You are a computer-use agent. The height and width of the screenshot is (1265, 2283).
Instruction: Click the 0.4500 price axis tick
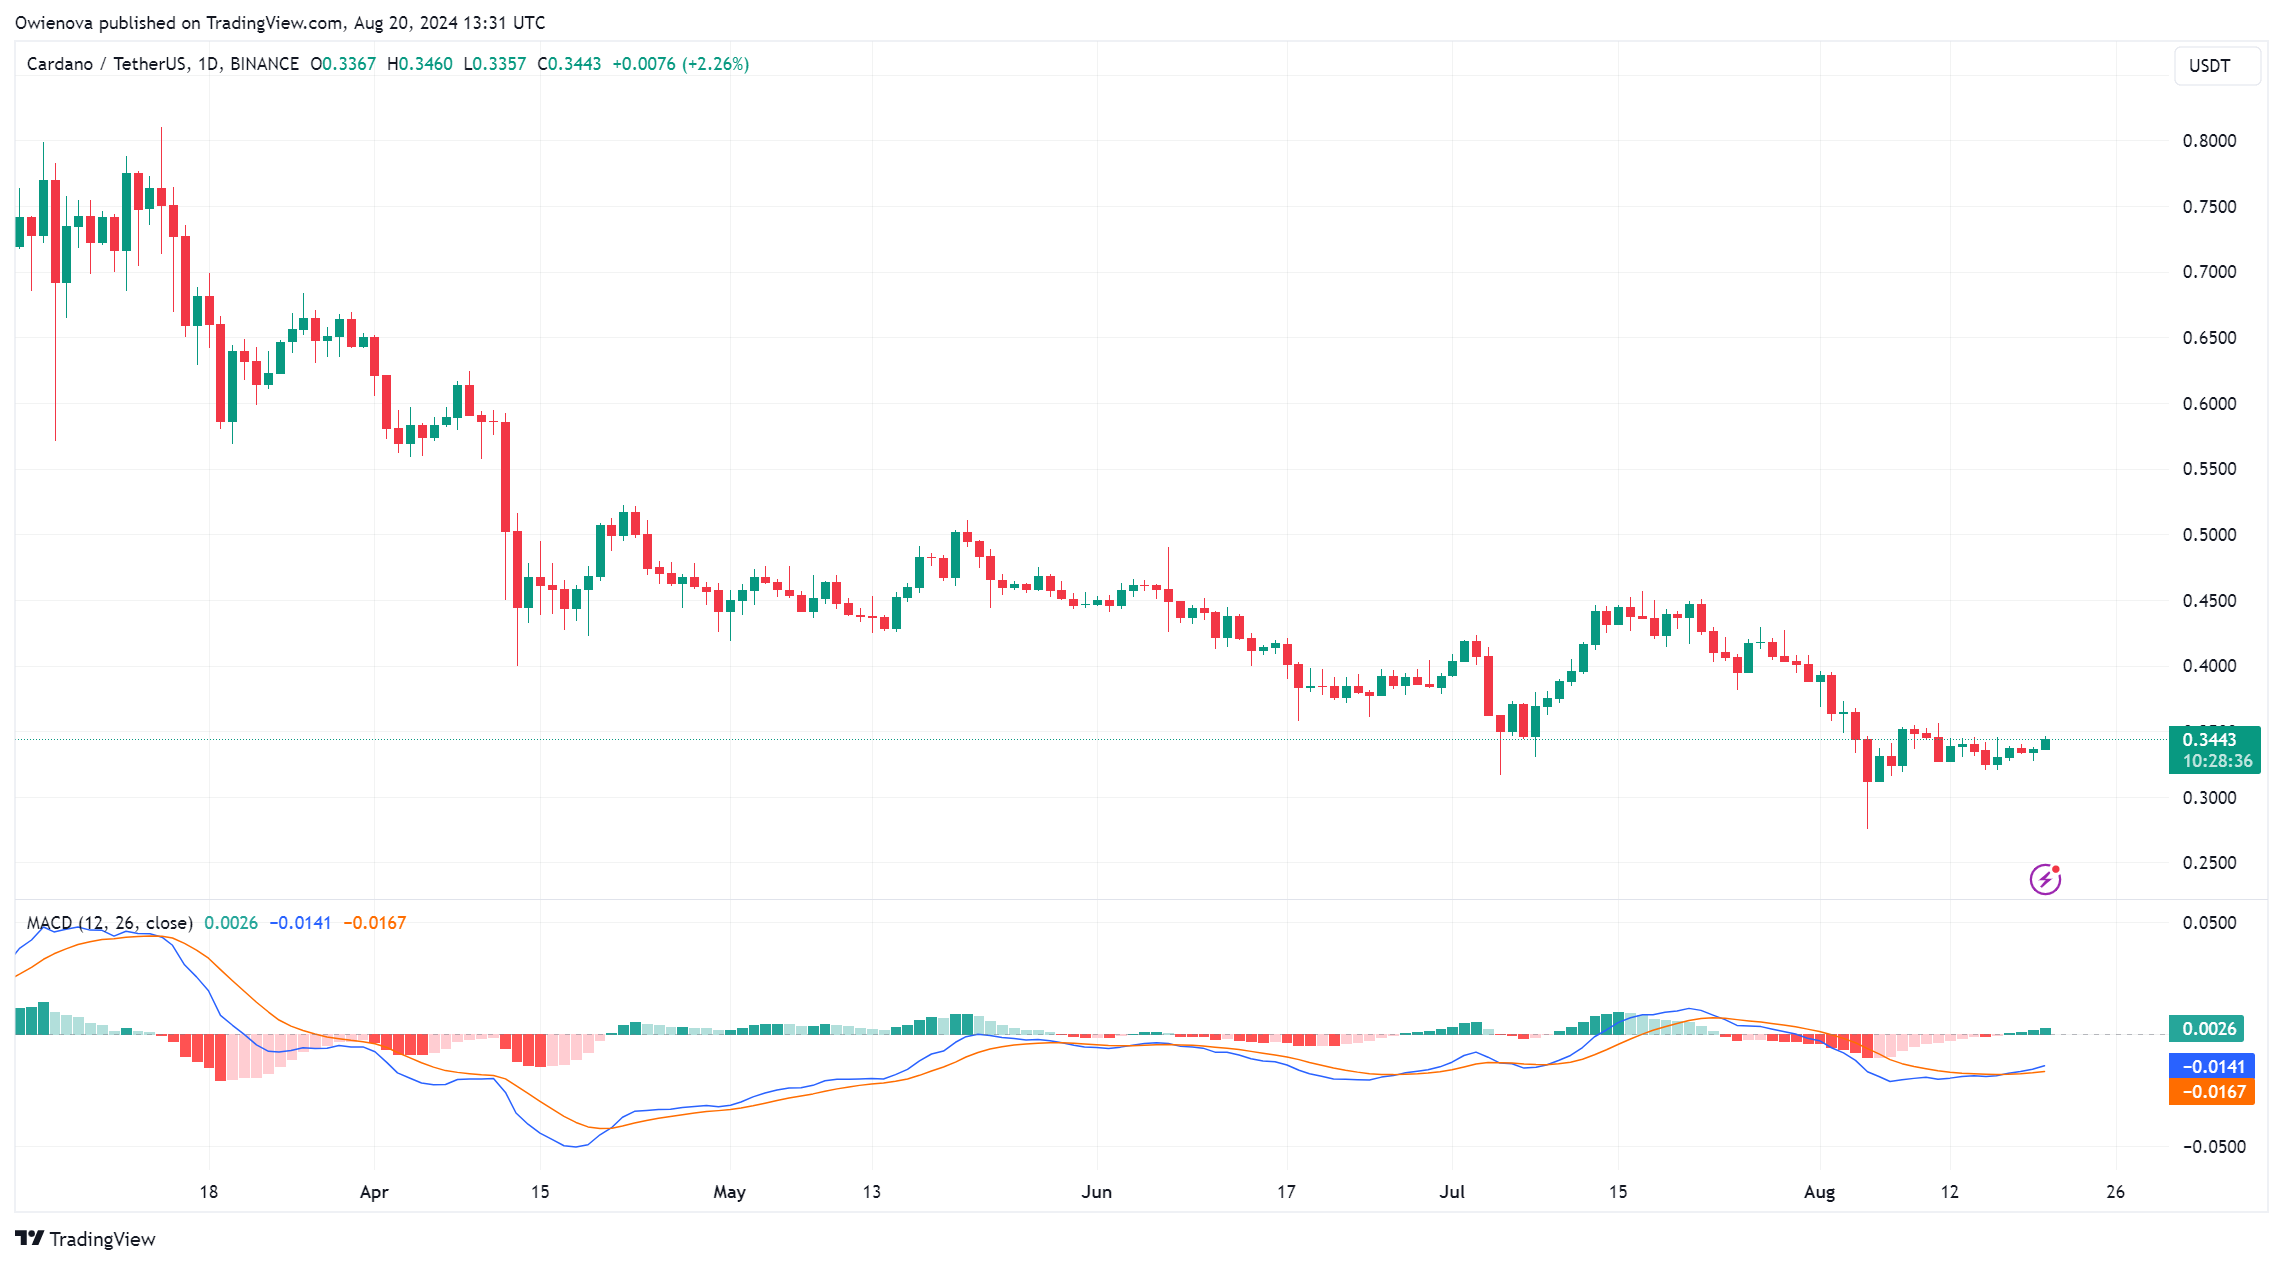tap(2209, 601)
